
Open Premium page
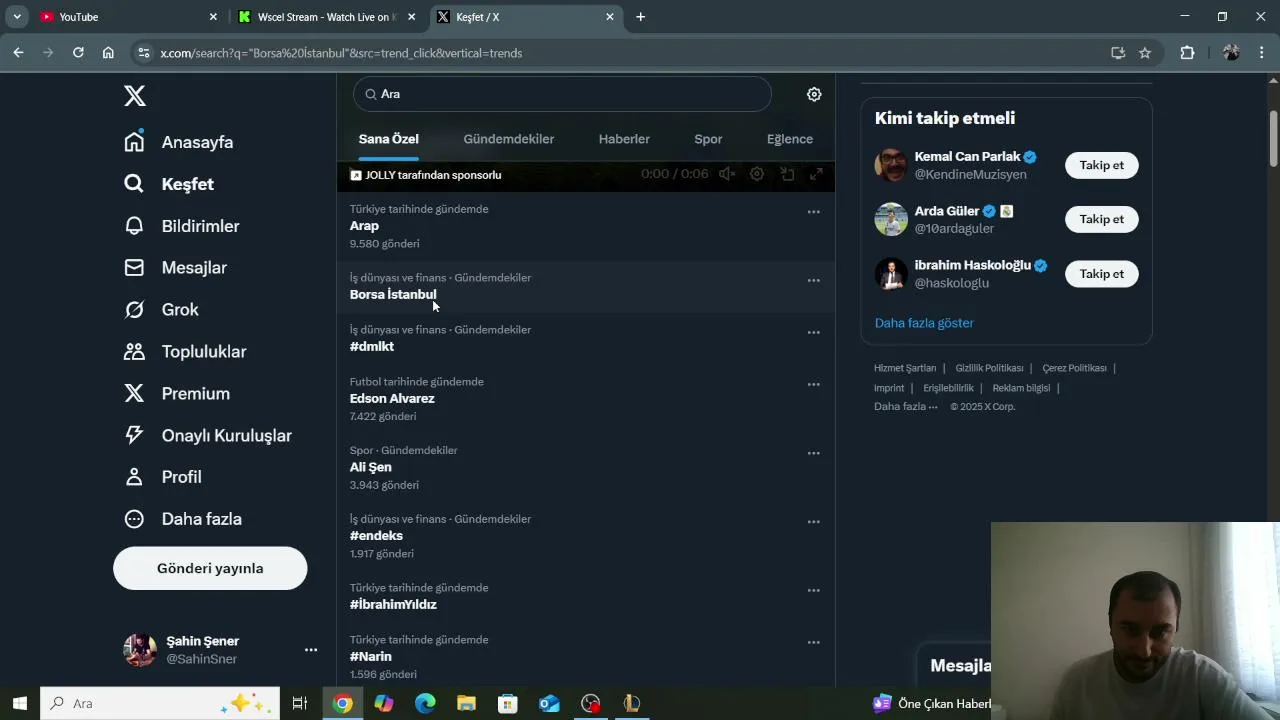point(176,394)
